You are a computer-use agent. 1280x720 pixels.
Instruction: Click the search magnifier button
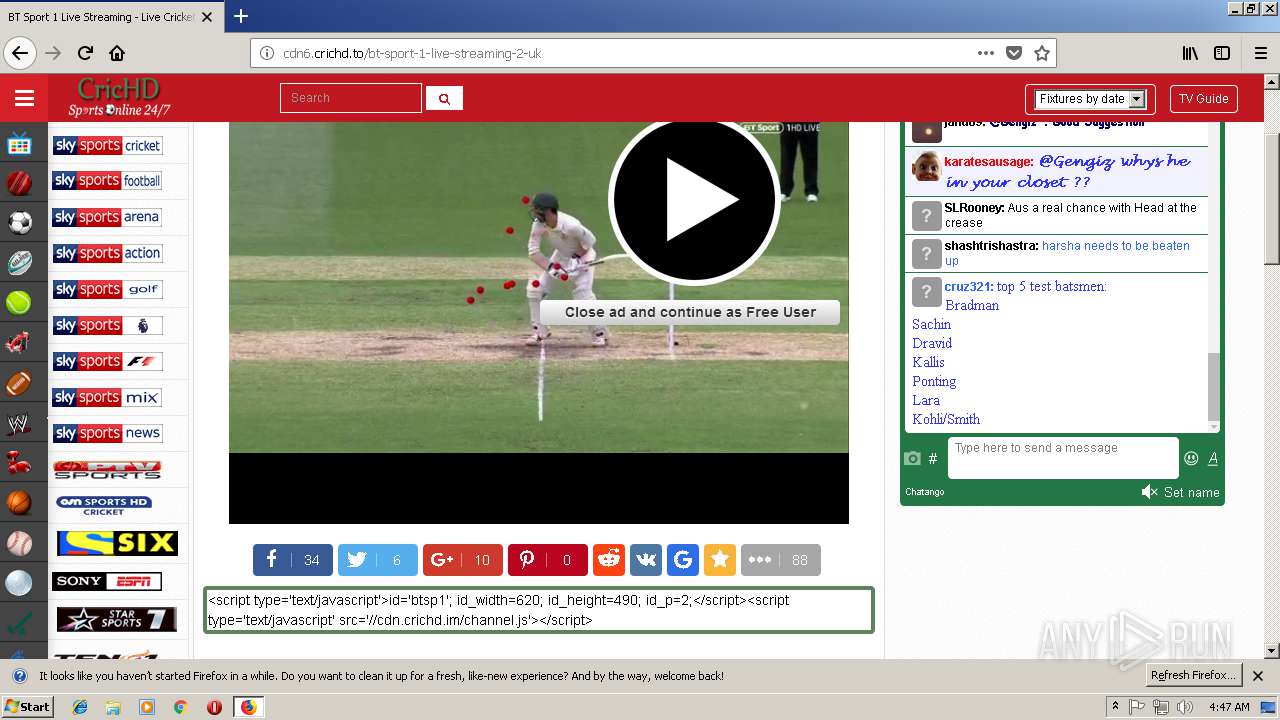[444, 98]
